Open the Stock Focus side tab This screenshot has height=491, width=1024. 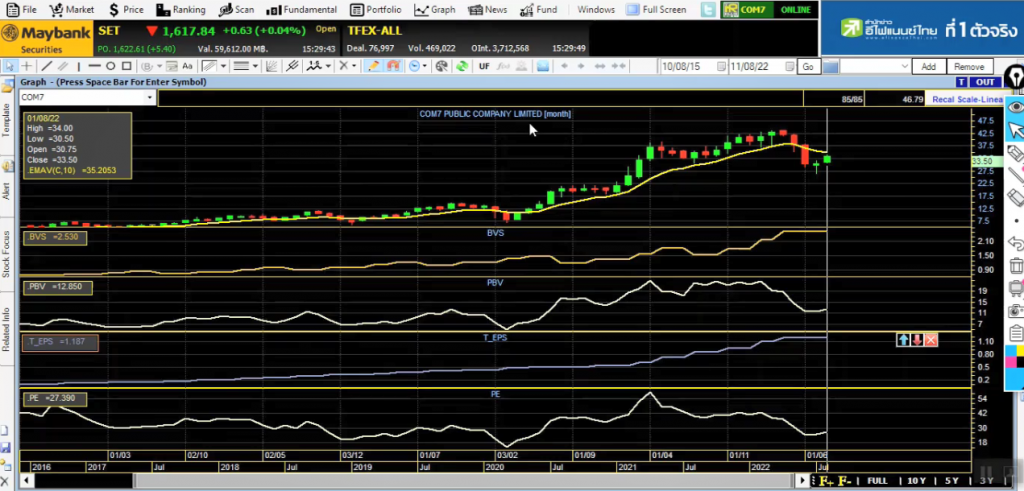point(7,254)
